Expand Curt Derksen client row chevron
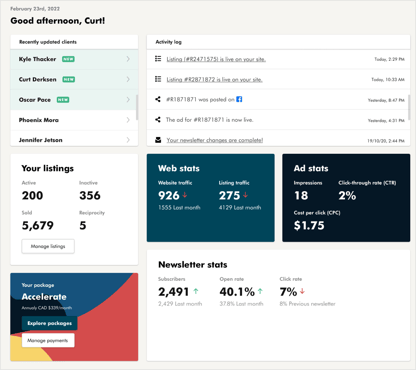 128,79
